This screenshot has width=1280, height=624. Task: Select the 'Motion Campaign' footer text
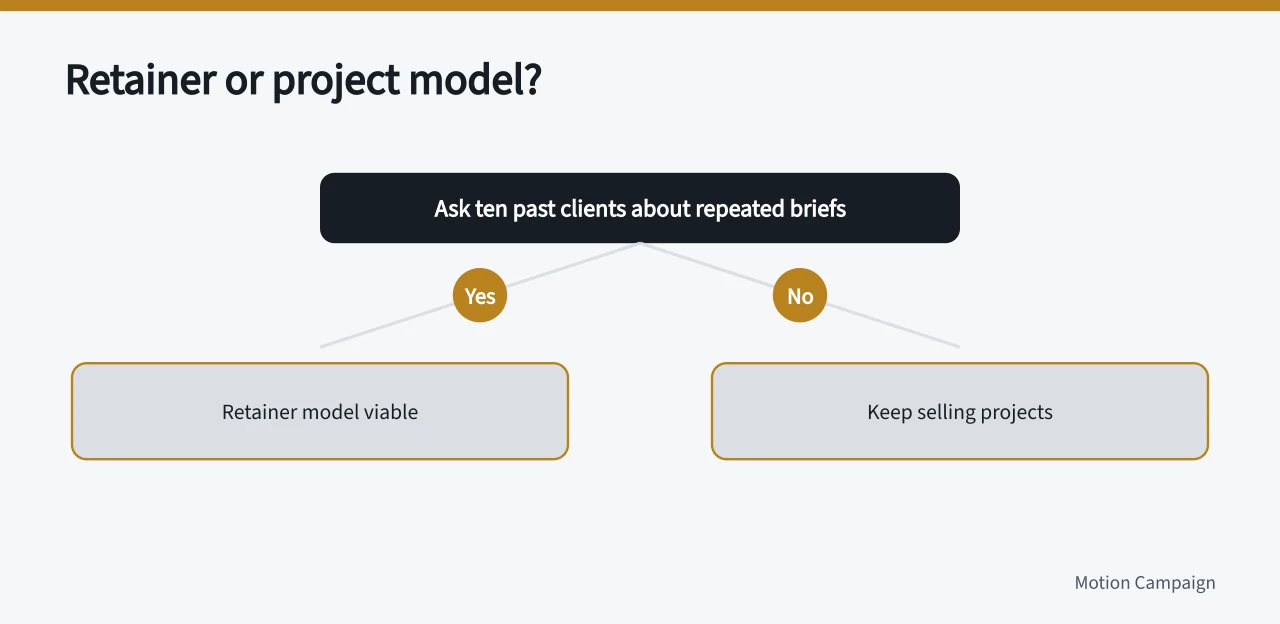1145,583
